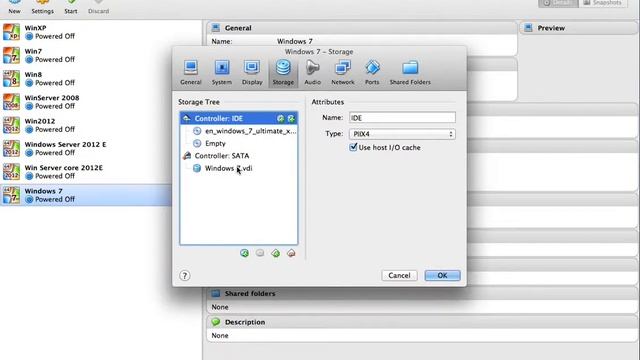640x360 pixels.
Task: Click add hard disk icon on IDE controller
Action: 291,118
